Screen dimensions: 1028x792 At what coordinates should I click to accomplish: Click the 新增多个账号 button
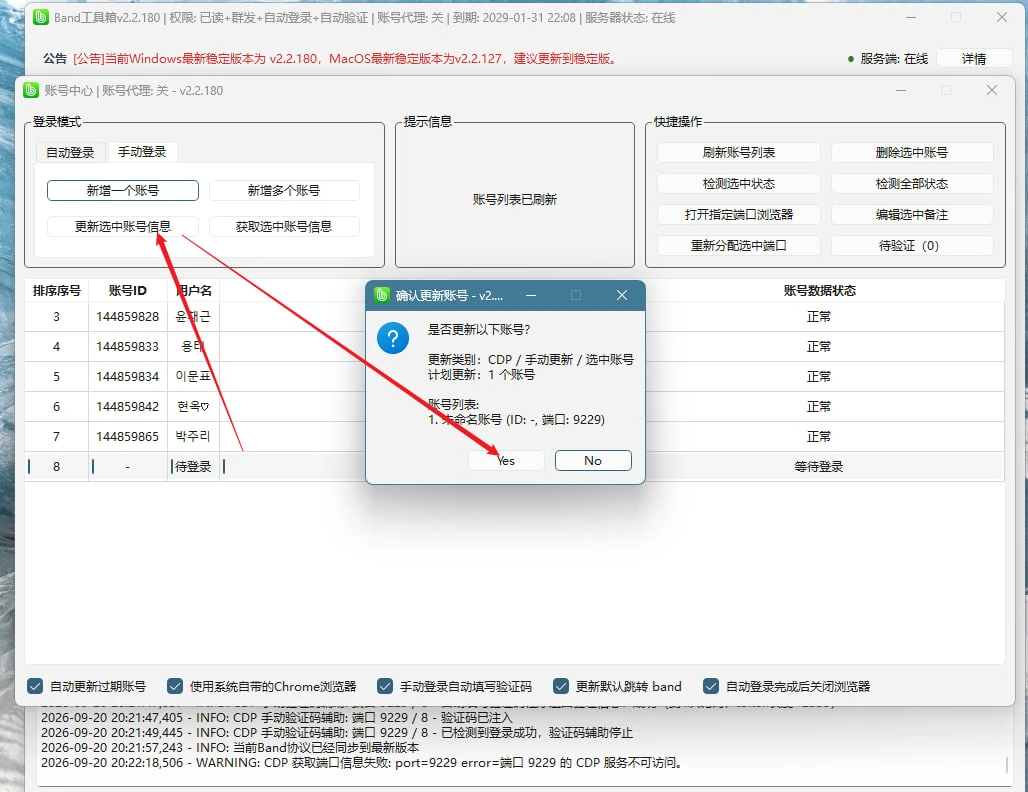(x=284, y=190)
